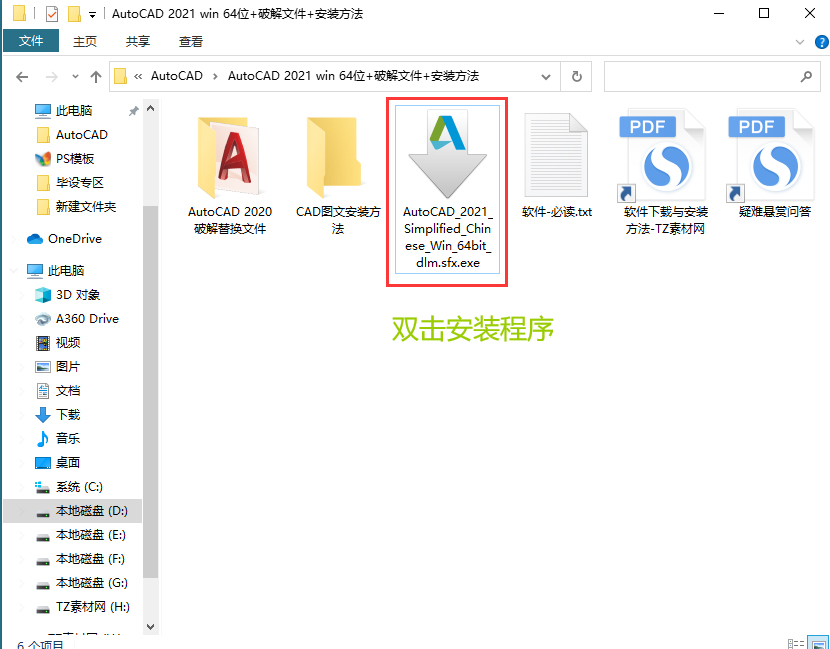Image resolution: width=830 pixels, height=649 pixels.
Task: Open the quick access toolbar dropdown
Action: pos(92,15)
